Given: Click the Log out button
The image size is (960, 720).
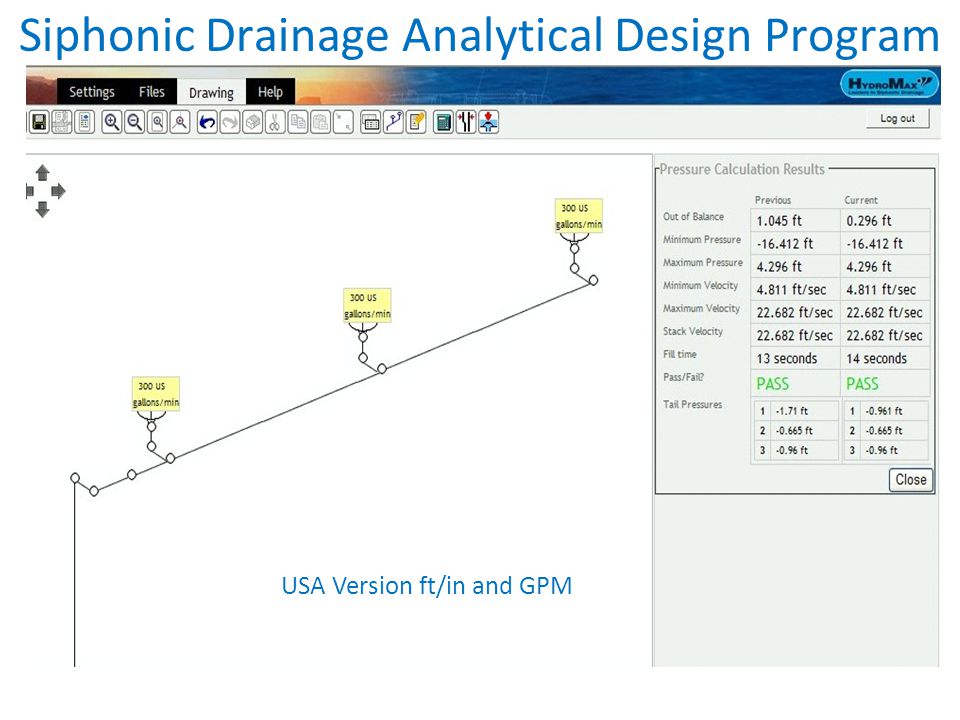Looking at the screenshot, I should (898, 118).
